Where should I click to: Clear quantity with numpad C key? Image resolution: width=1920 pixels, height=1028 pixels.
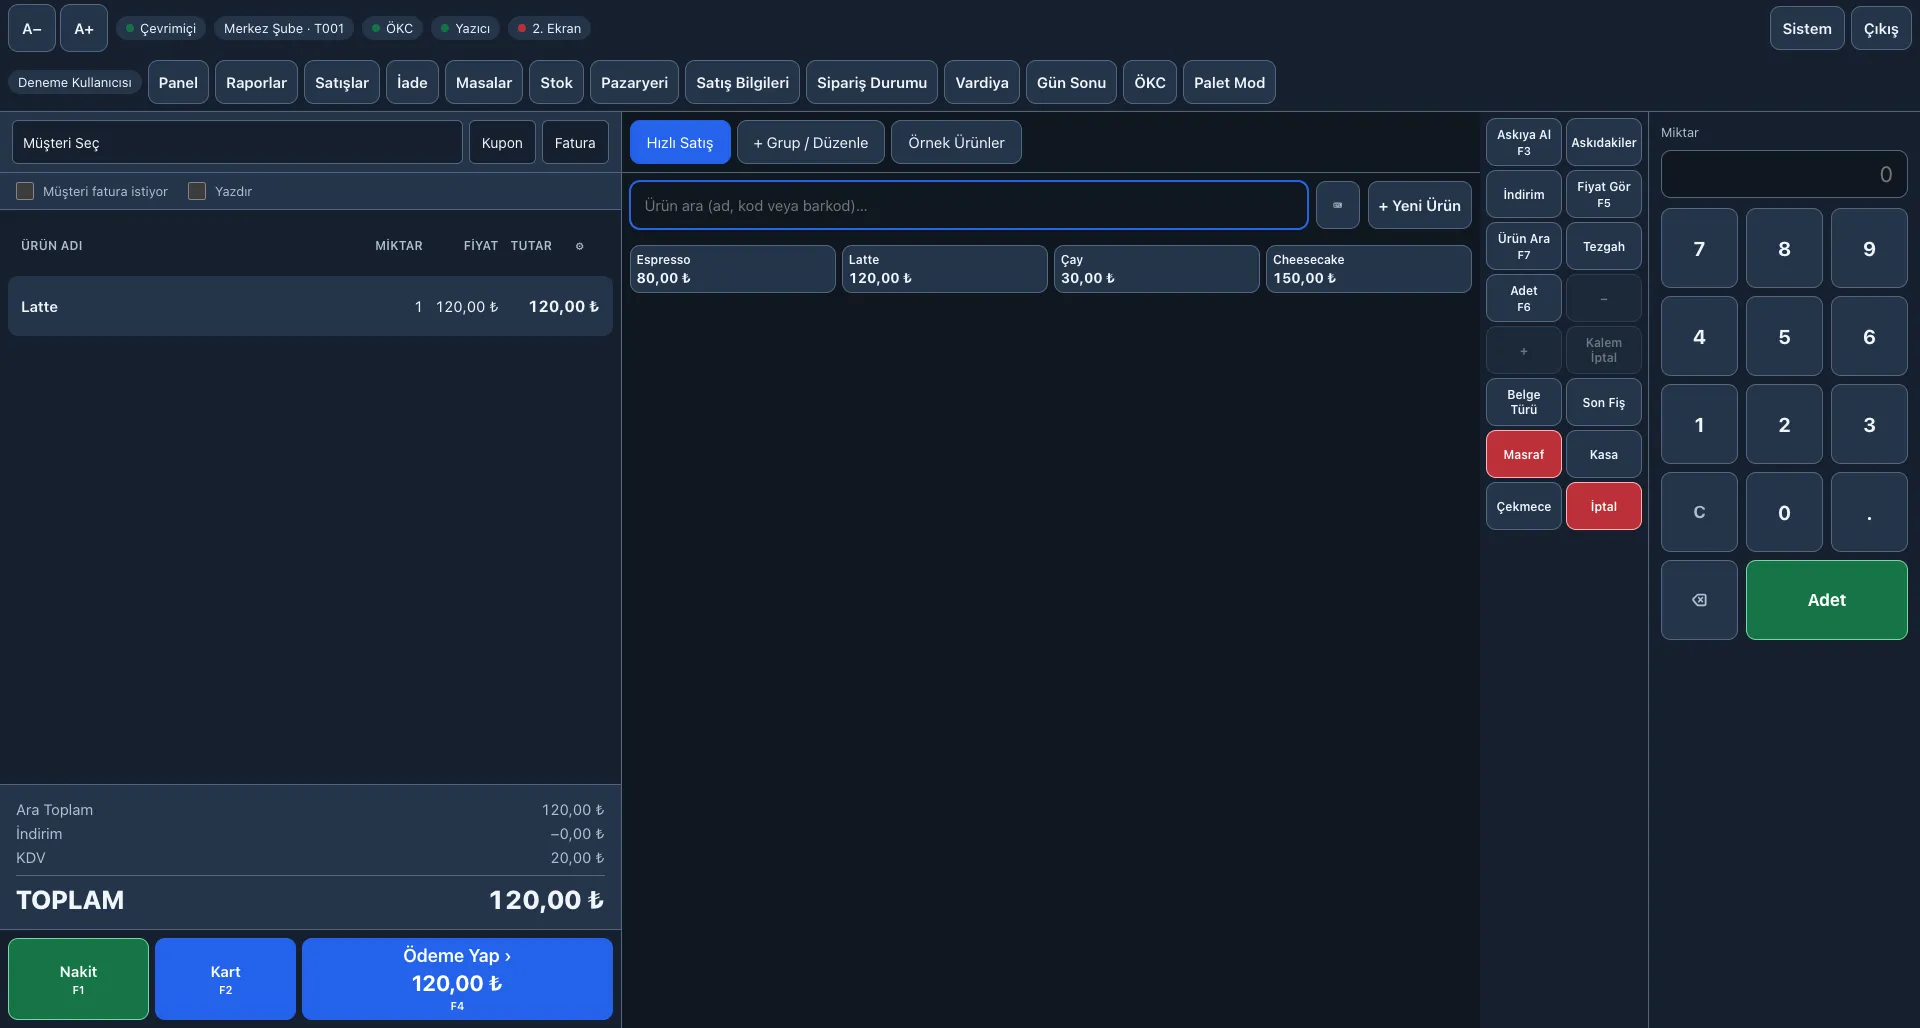[1699, 512]
